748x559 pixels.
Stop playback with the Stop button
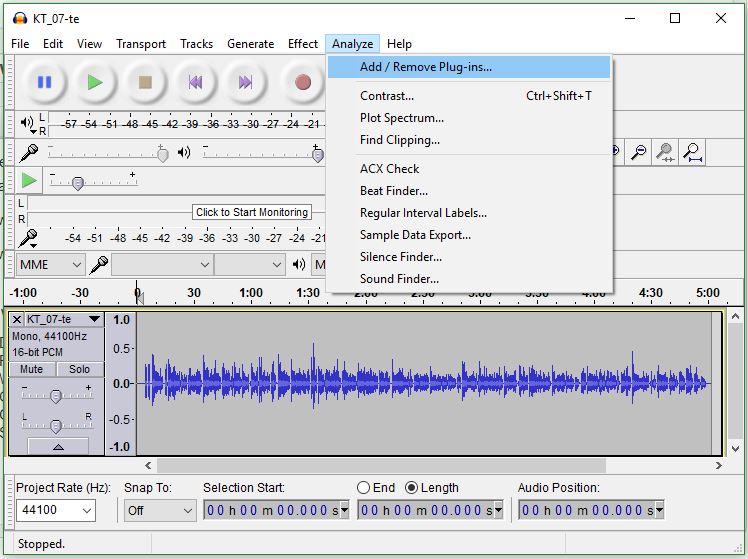click(x=145, y=83)
